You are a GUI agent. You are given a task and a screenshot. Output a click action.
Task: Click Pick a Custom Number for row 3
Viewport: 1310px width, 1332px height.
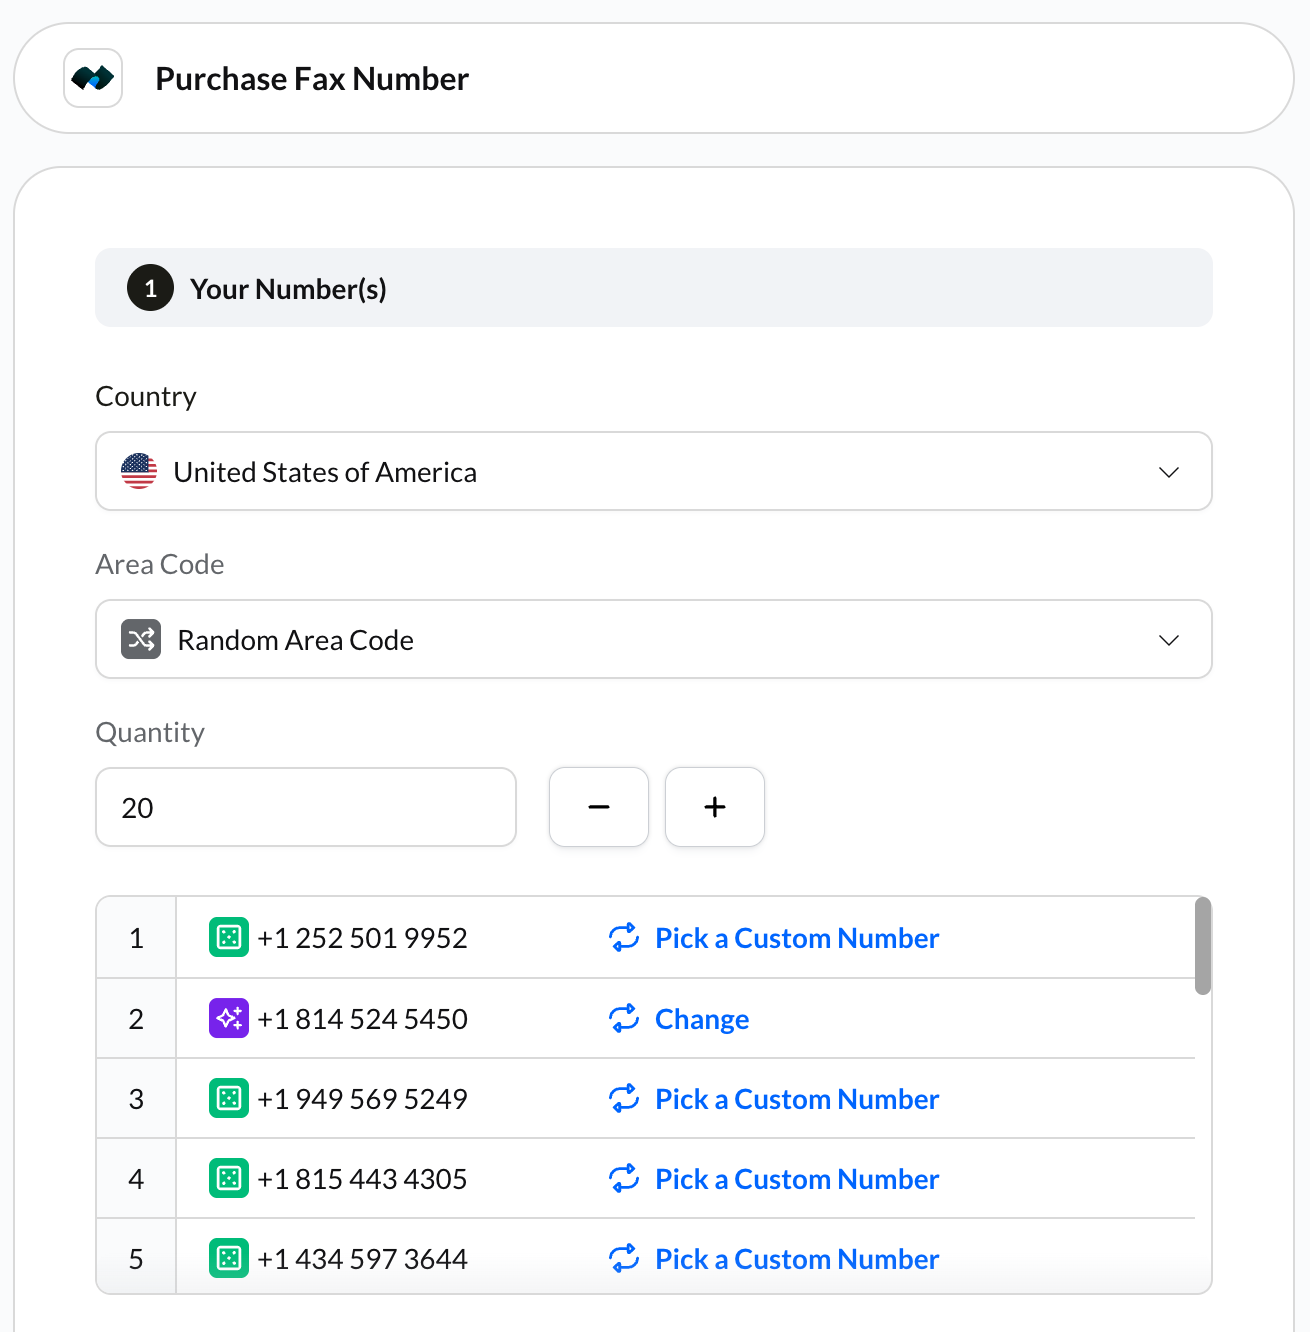pyautogui.click(x=796, y=1098)
